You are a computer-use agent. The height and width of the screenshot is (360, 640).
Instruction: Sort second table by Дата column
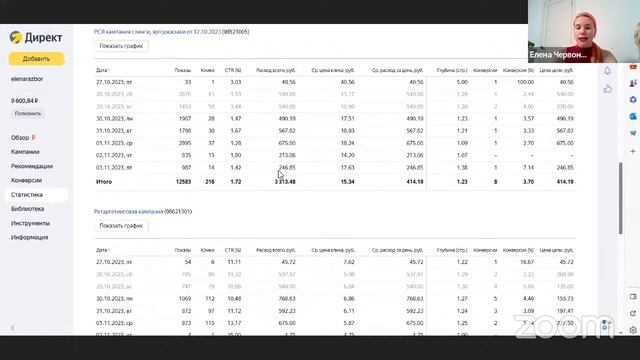point(103,250)
